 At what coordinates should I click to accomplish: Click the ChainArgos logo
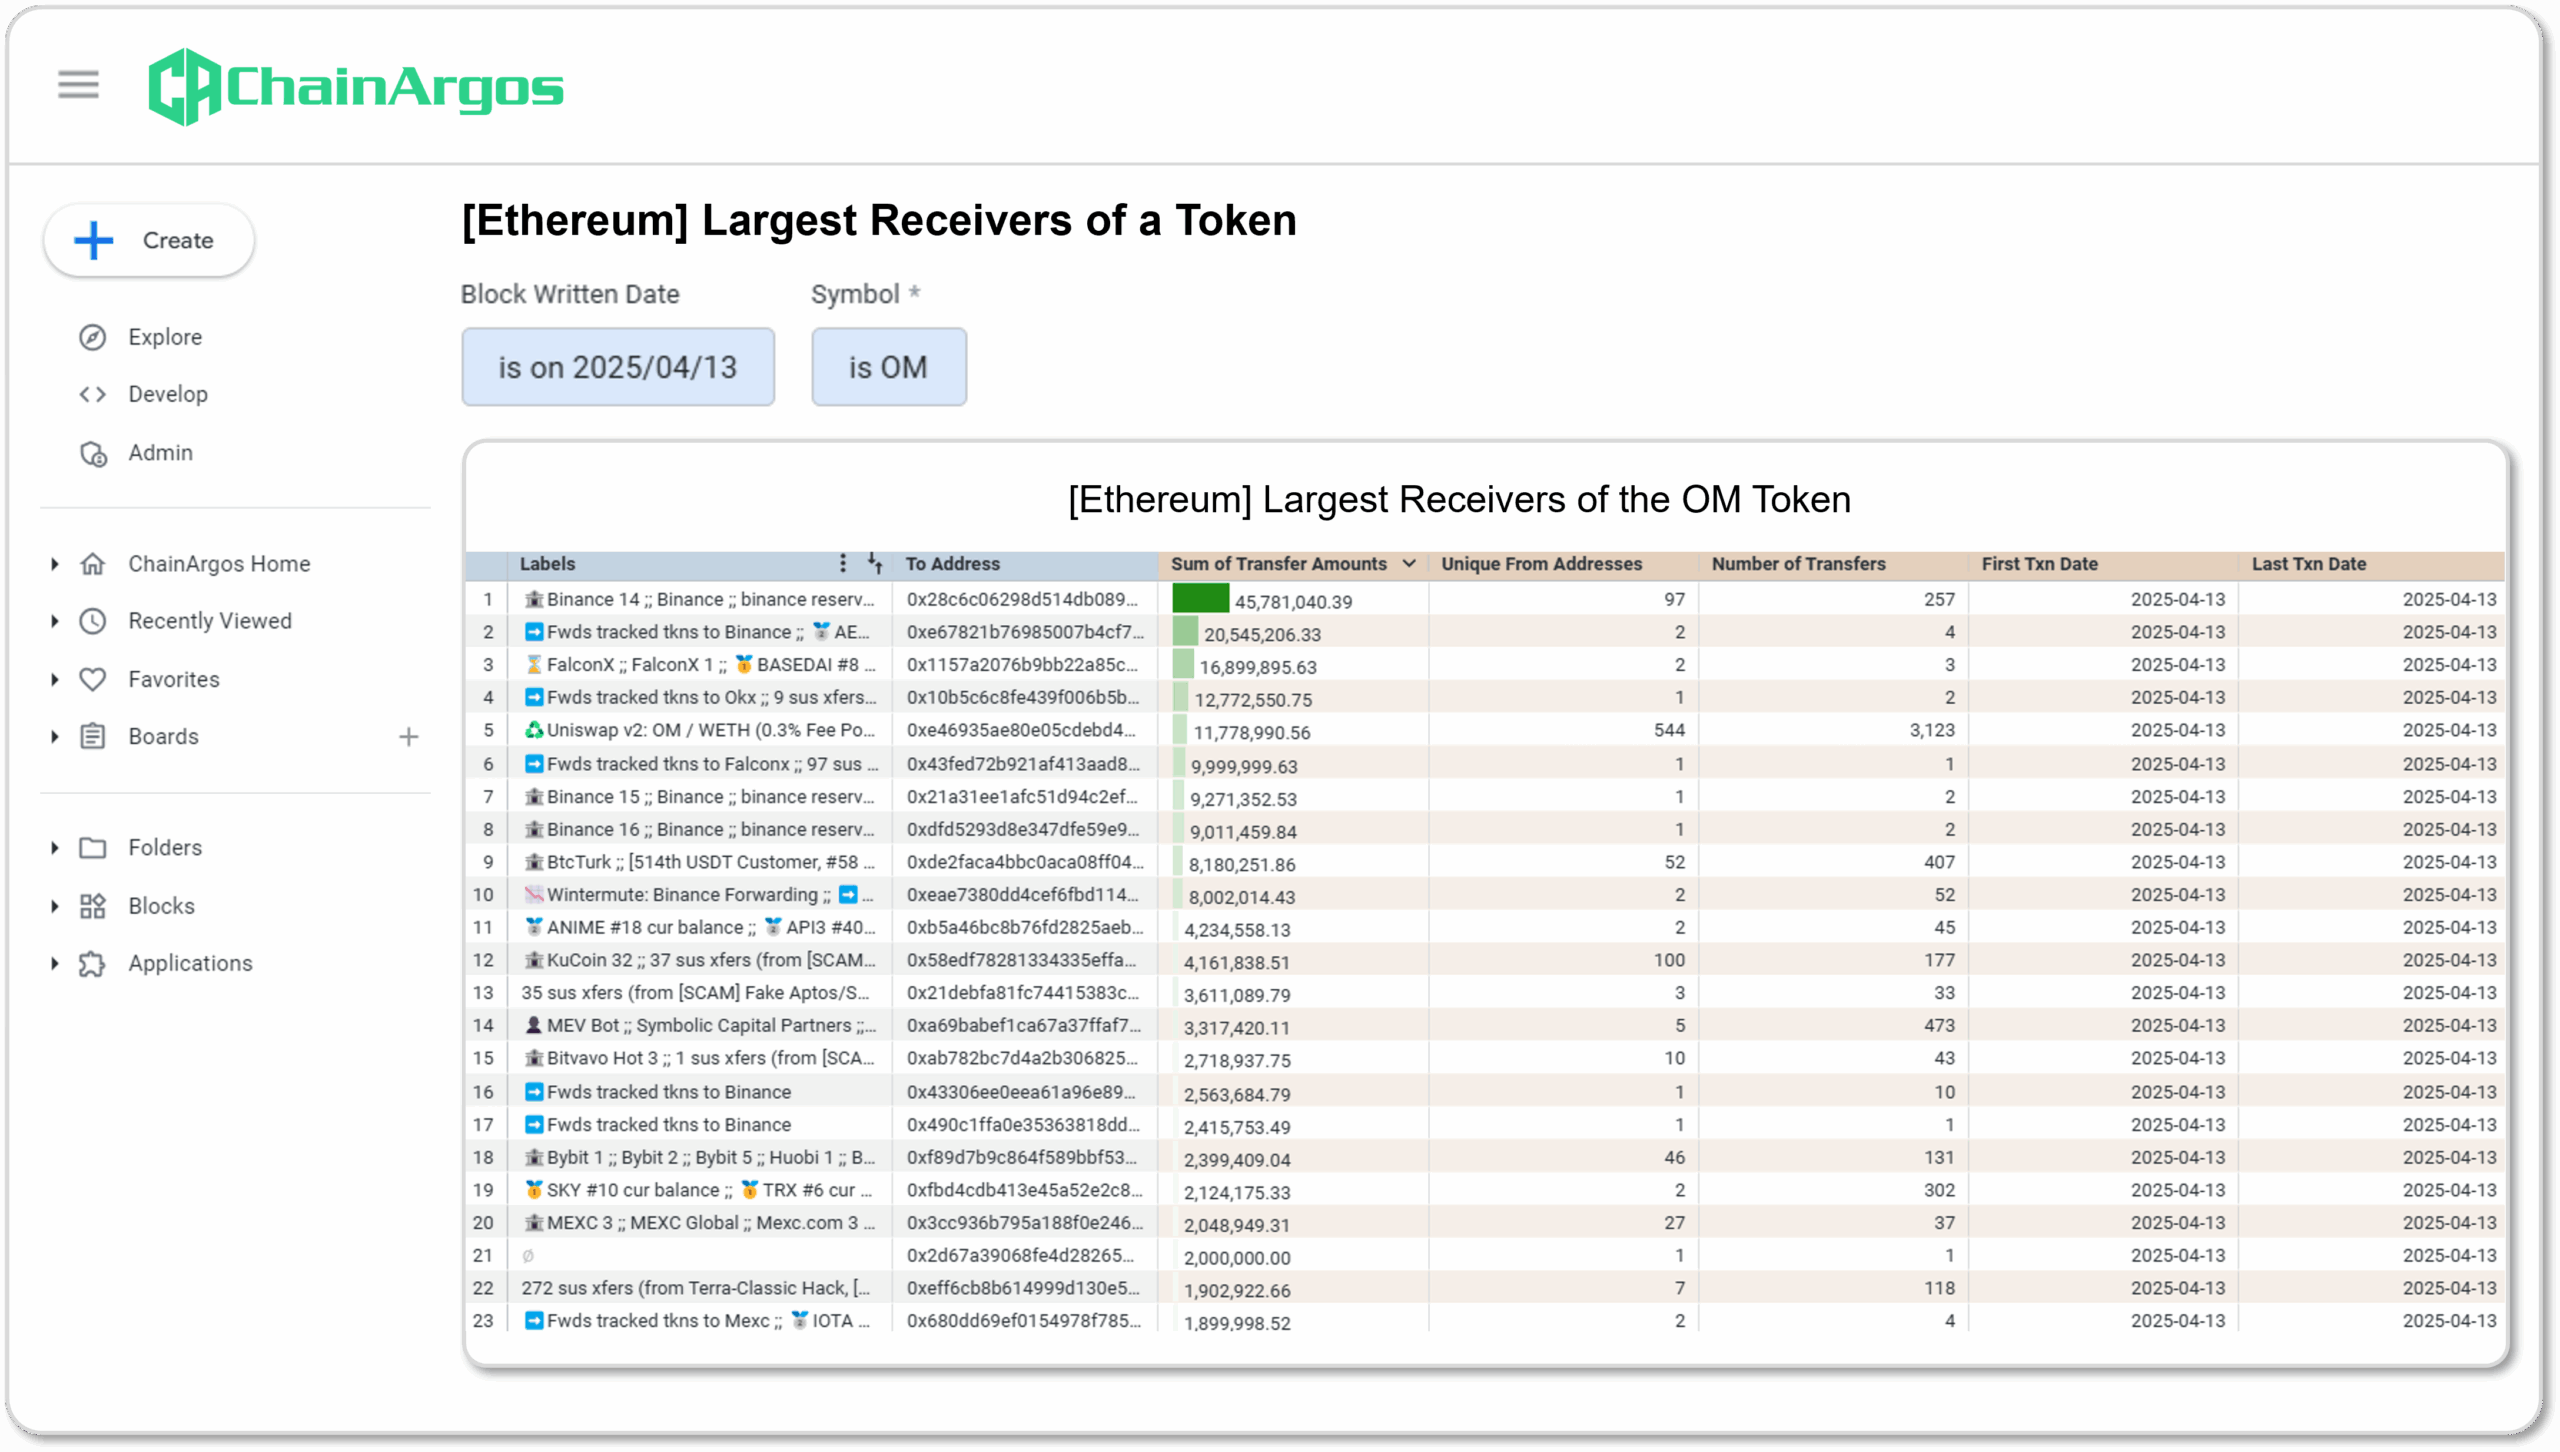355,87
